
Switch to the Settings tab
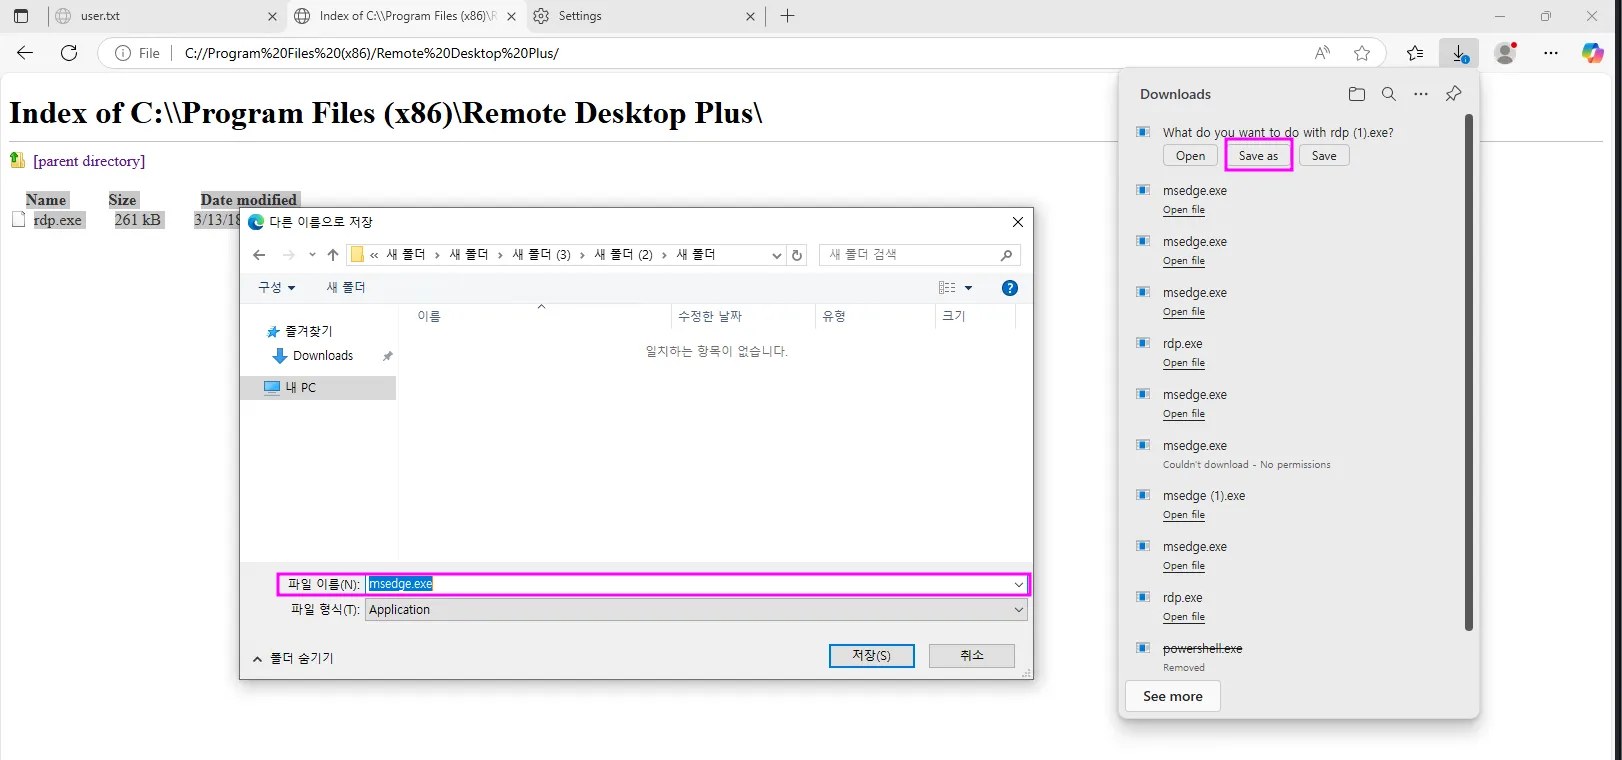[x=646, y=16]
